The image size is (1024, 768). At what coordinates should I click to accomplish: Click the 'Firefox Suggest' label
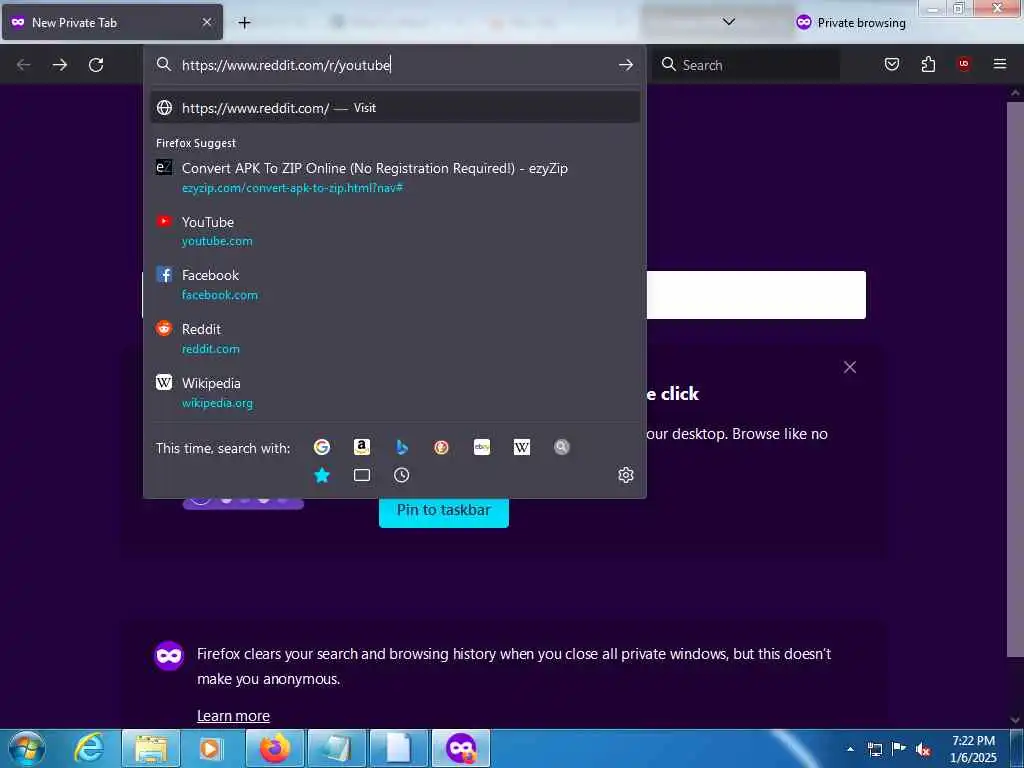196,143
